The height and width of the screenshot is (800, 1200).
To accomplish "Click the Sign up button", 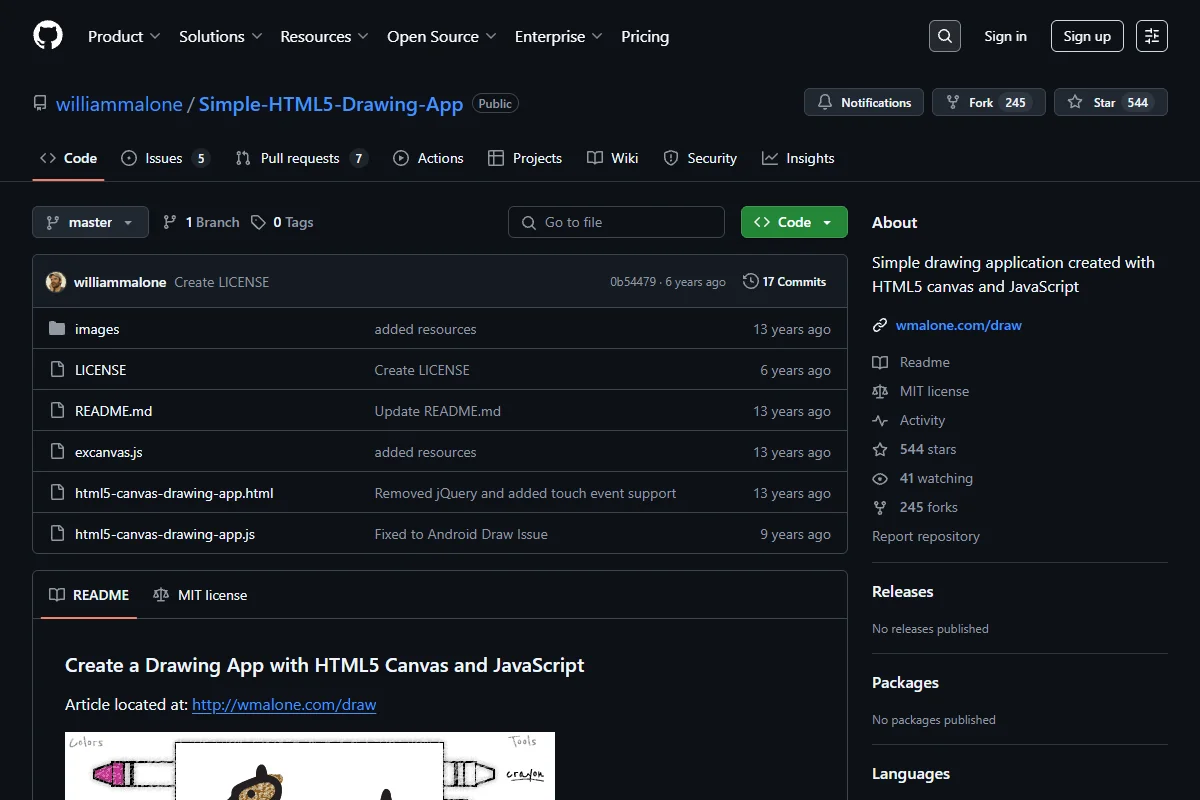I will pyautogui.click(x=1087, y=36).
